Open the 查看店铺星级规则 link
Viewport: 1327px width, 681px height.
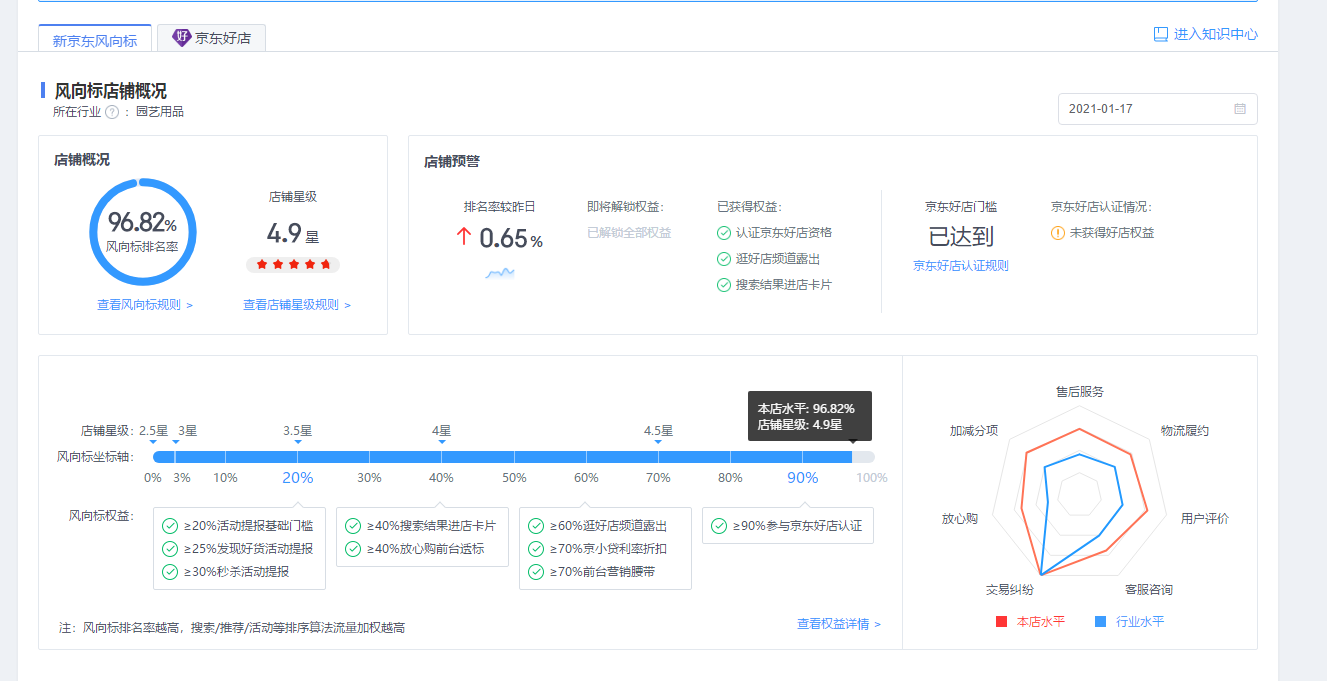[297, 305]
